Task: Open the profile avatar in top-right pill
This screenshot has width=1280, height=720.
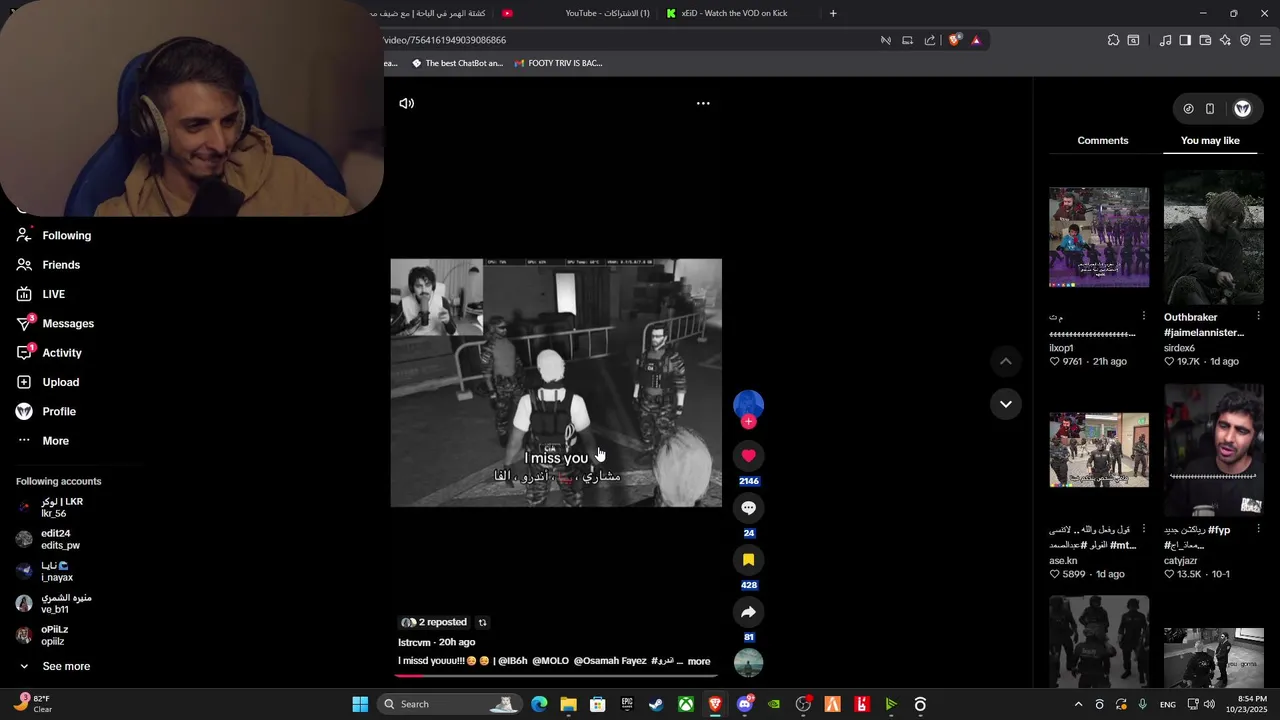Action: click(1242, 108)
